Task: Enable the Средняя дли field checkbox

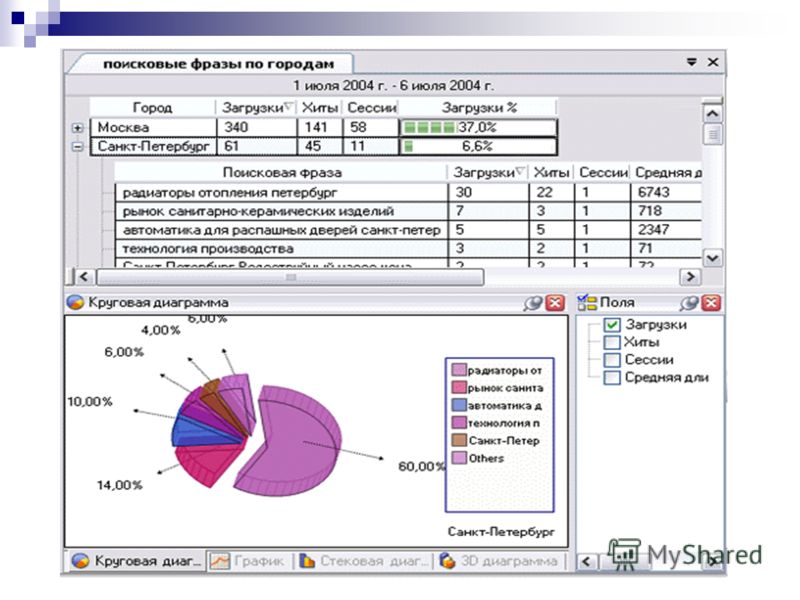Action: point(612,378)
